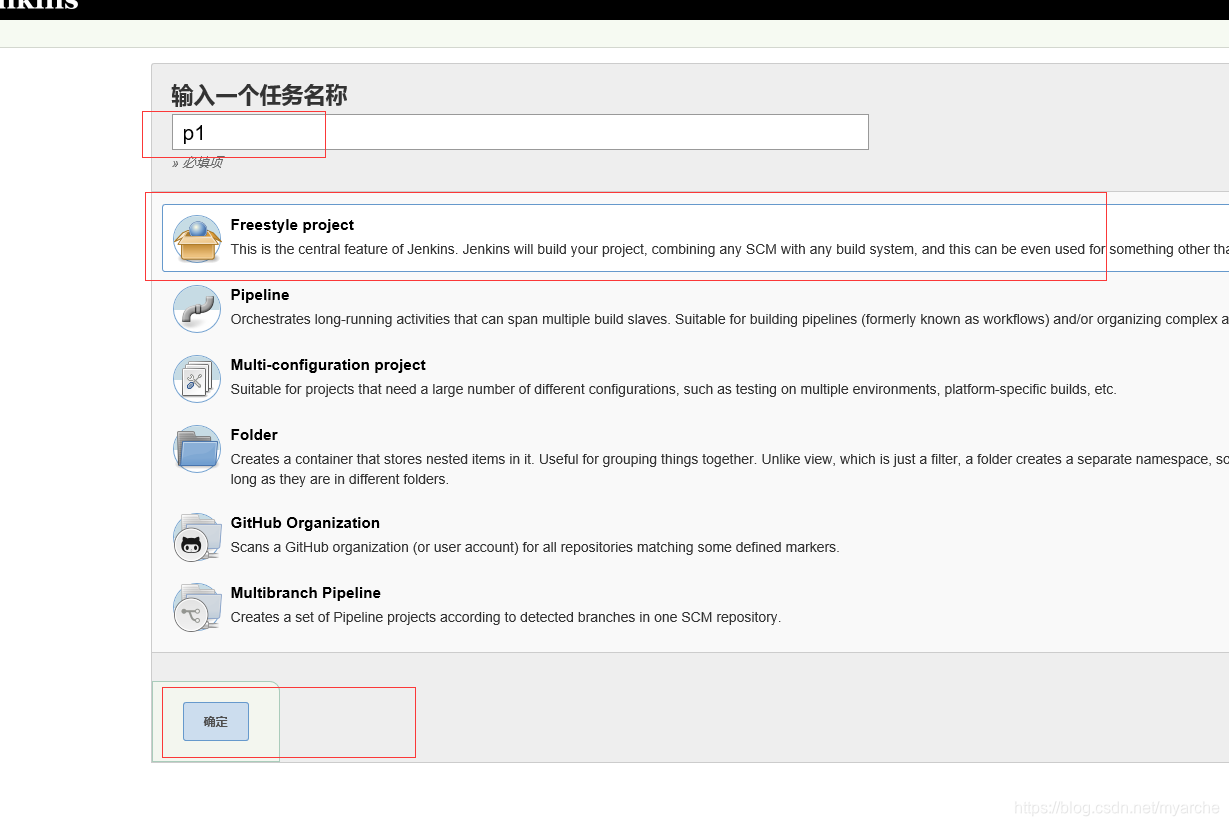
Task: Select the GitHub Organization title
Action: coord(305,523)
